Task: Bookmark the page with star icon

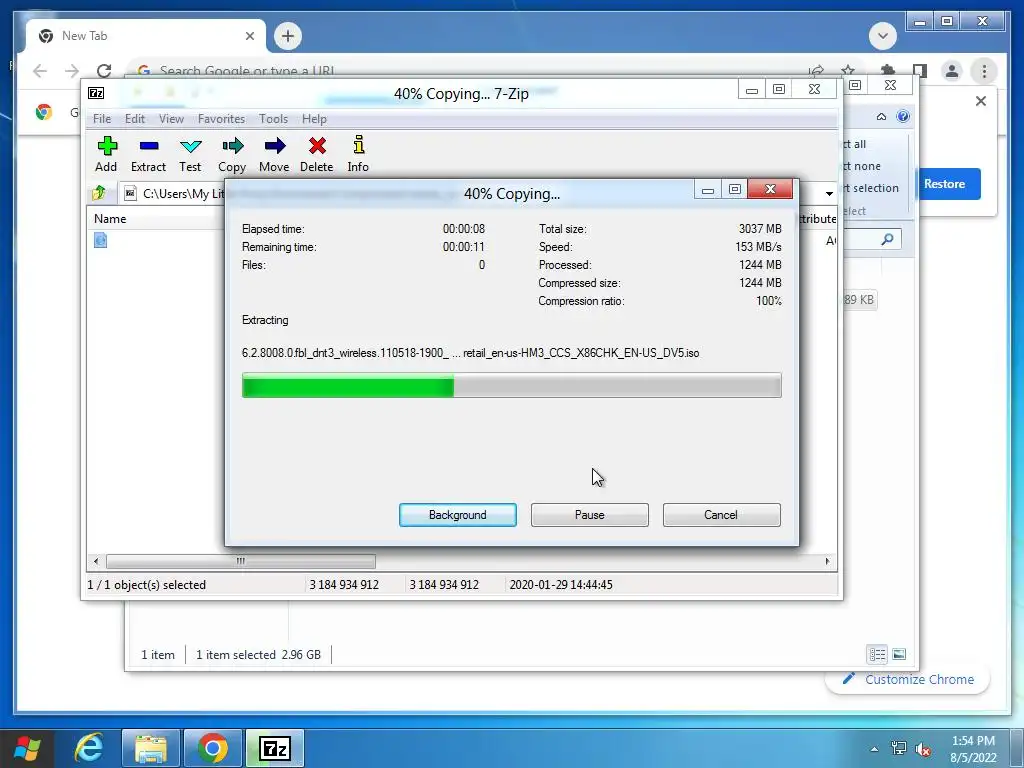Action: pos(848,70)
